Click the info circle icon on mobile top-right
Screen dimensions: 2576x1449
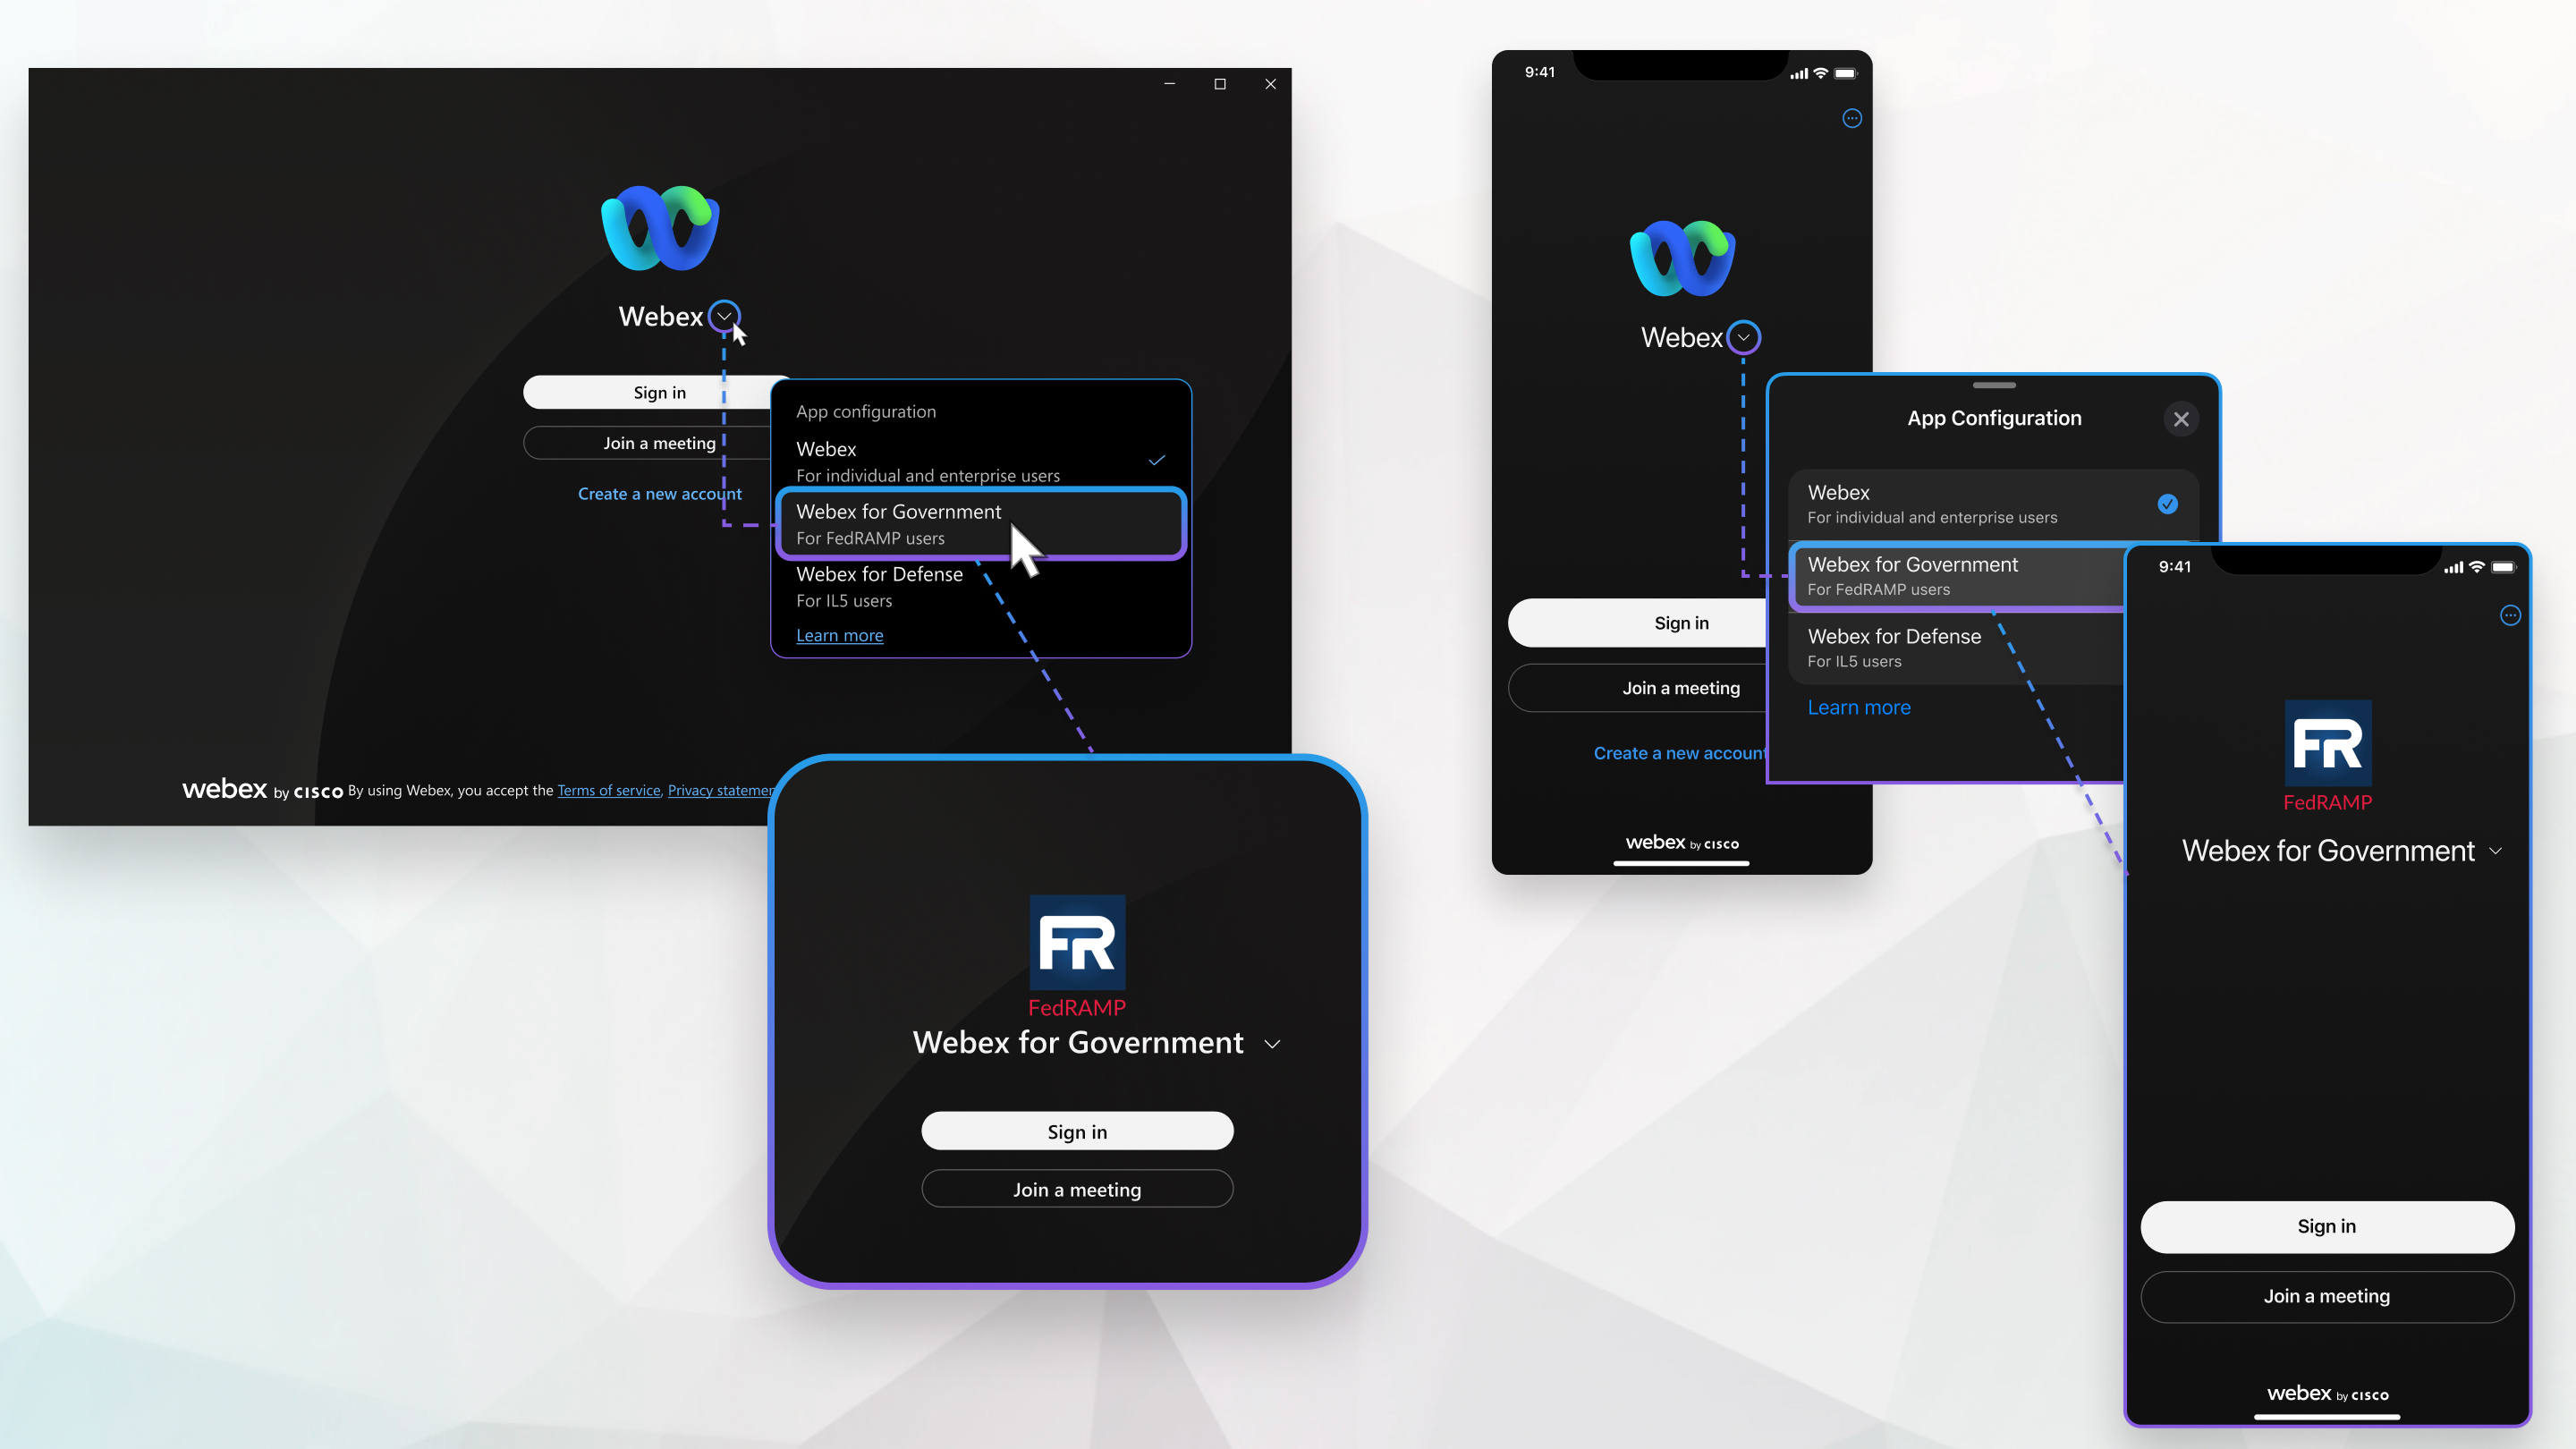coord(1852,119)
